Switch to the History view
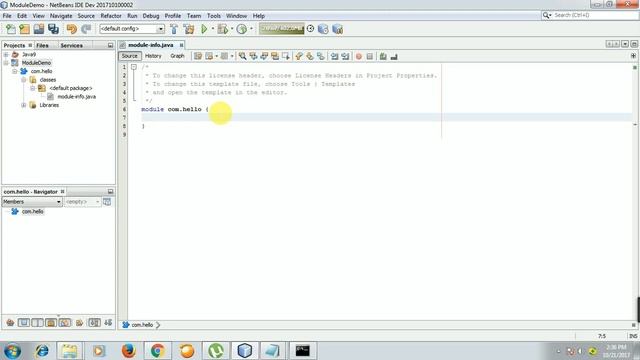This screenshot has height=360, width=640. (x=153, y=56)
